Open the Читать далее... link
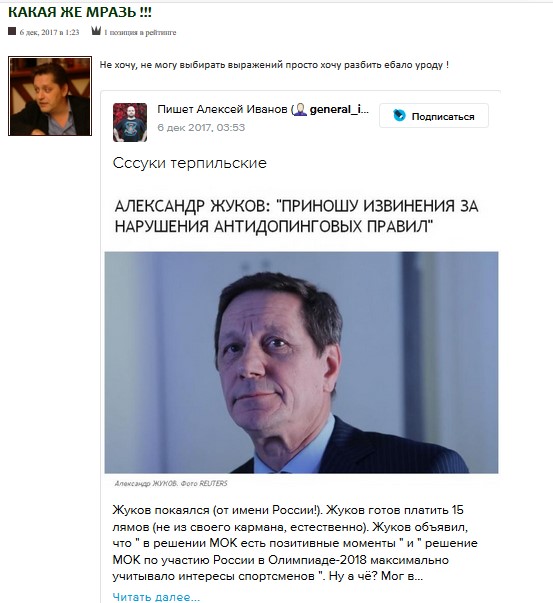553x603 pixels. 156,597
